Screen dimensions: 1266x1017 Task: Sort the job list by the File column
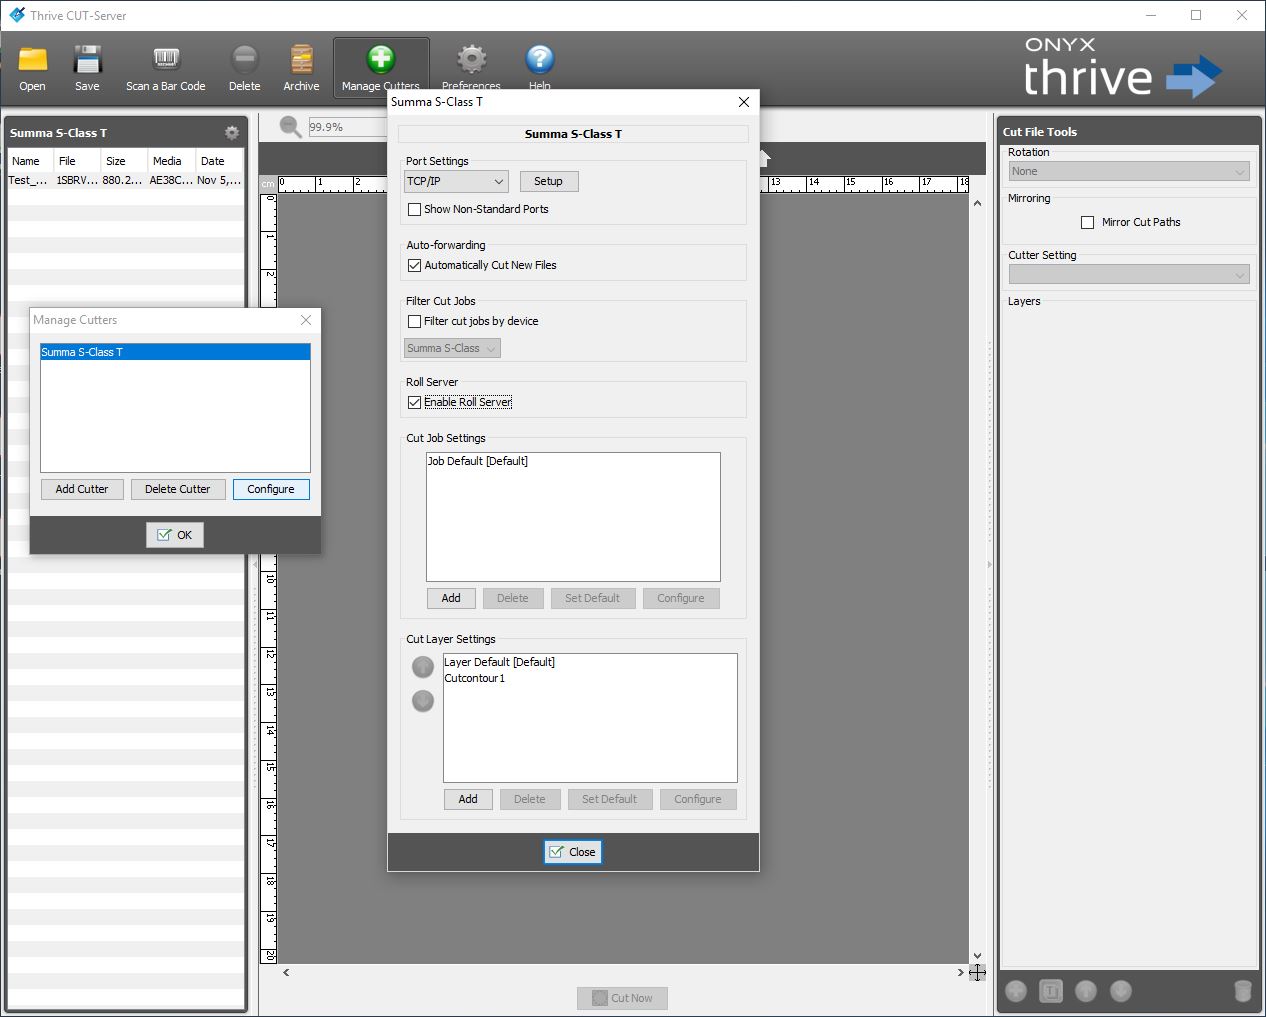coord(78,161)
